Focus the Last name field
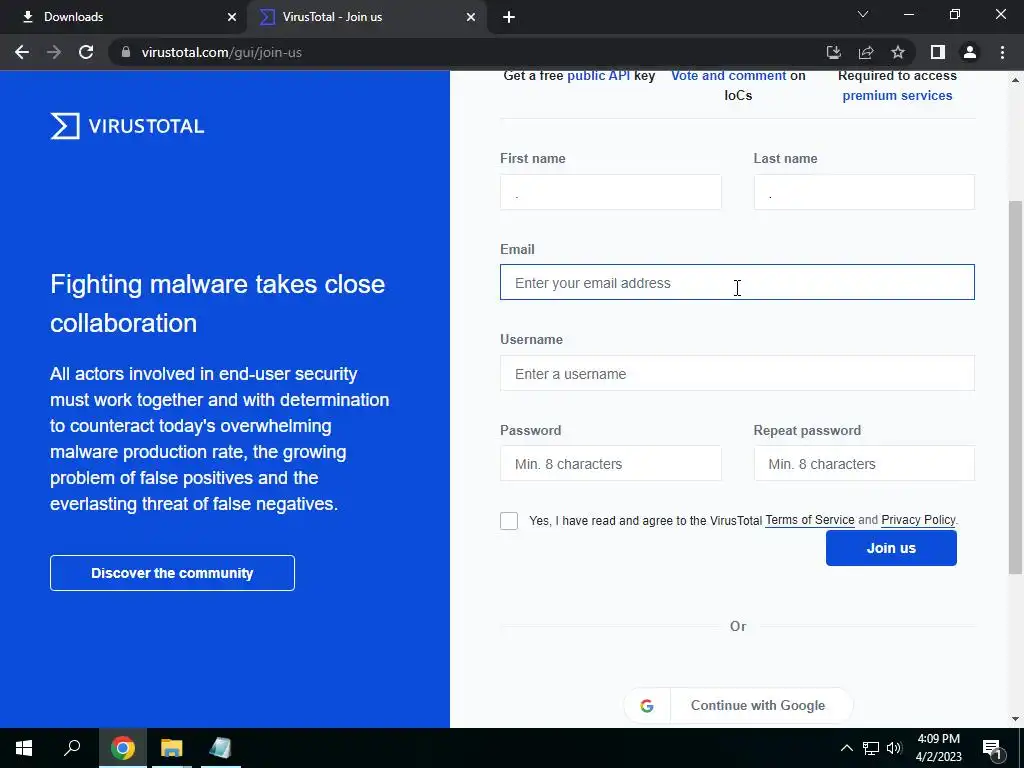Image resolution: width=1024 pixels, height=768 pixels. [864, 192]
